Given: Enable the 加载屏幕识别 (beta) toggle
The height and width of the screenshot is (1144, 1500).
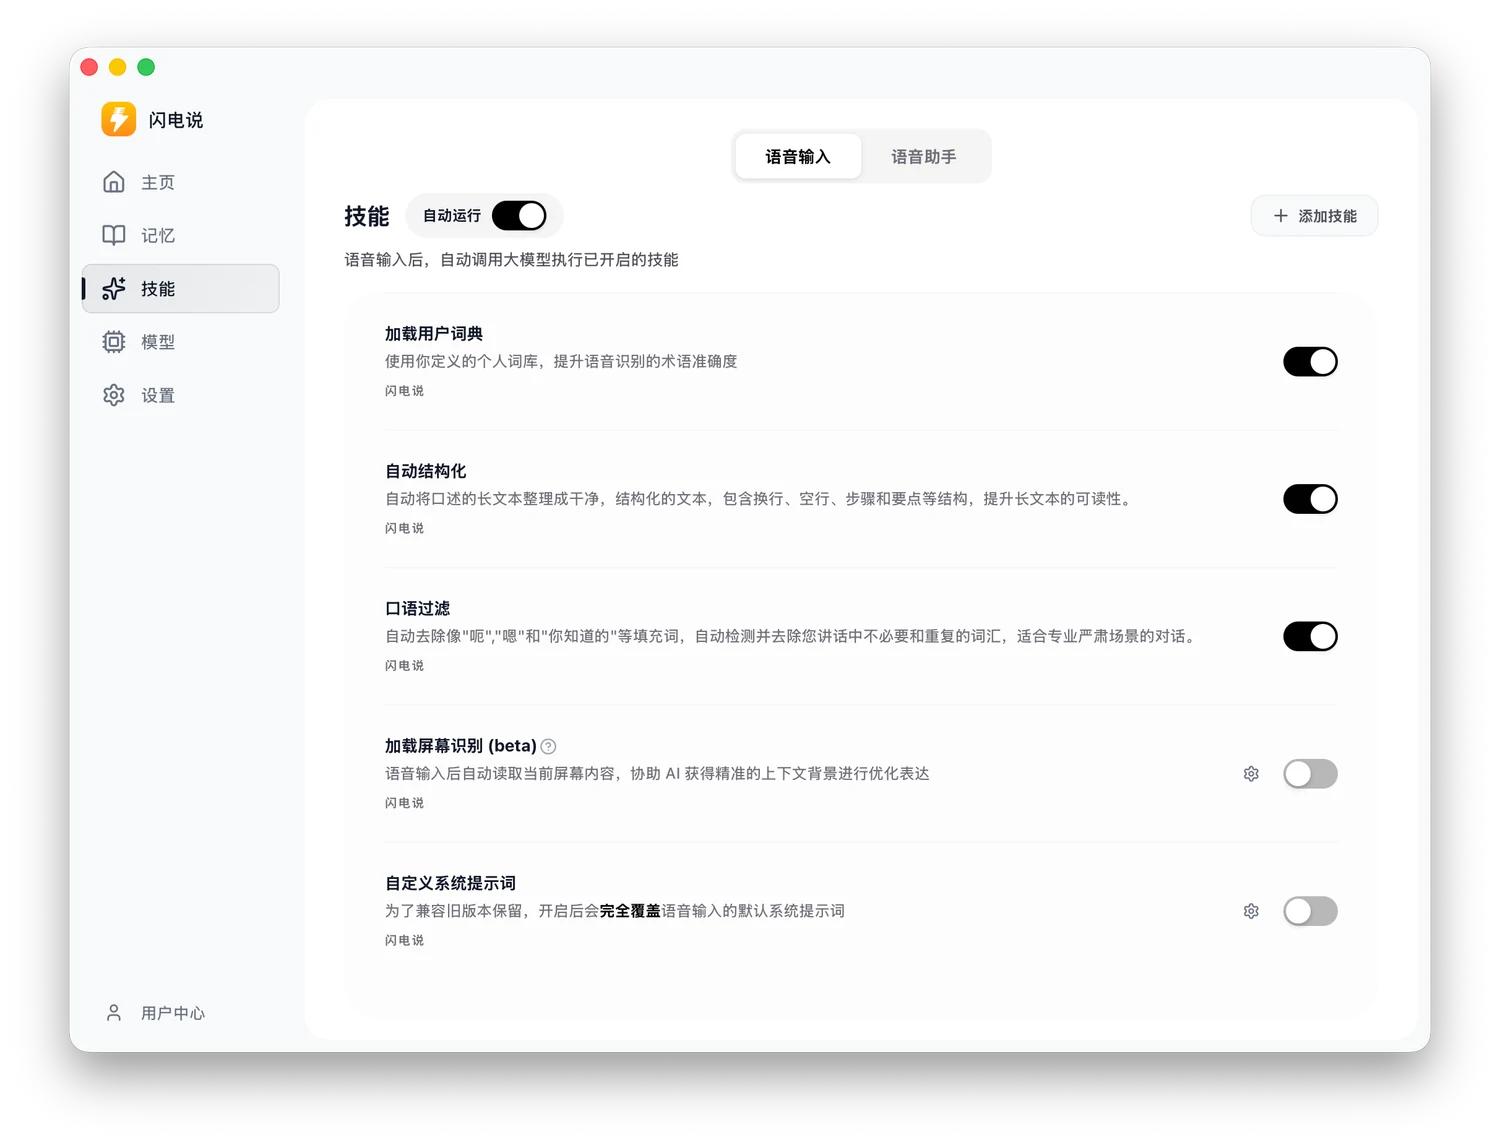Looking at the screenshot, I should click(1310, 774).
